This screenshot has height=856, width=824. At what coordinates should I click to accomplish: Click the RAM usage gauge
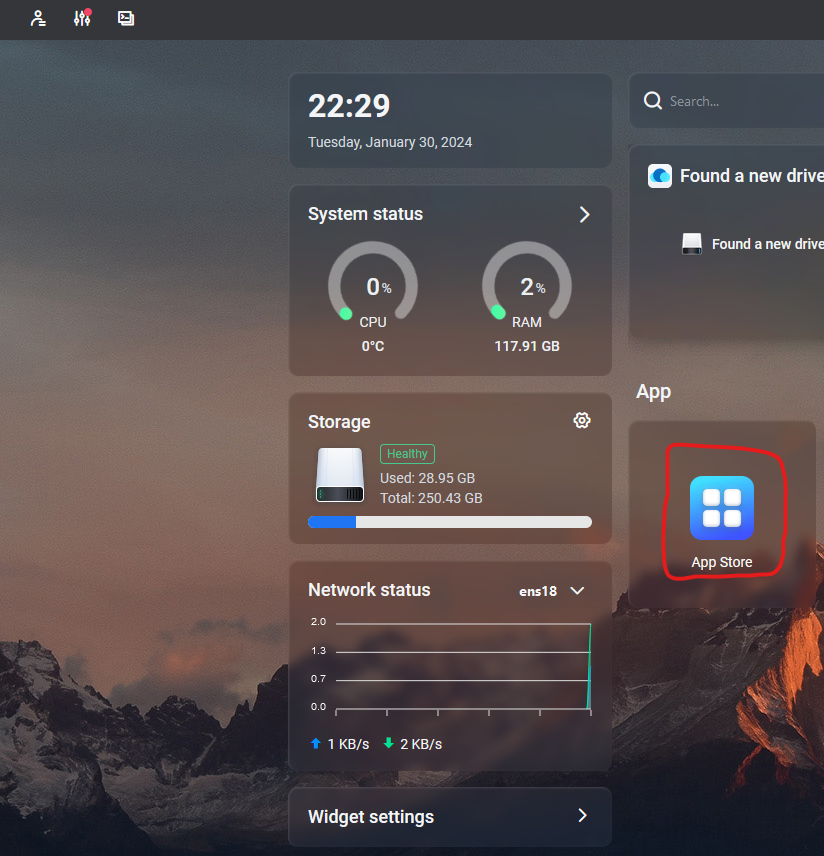(527, 287)
